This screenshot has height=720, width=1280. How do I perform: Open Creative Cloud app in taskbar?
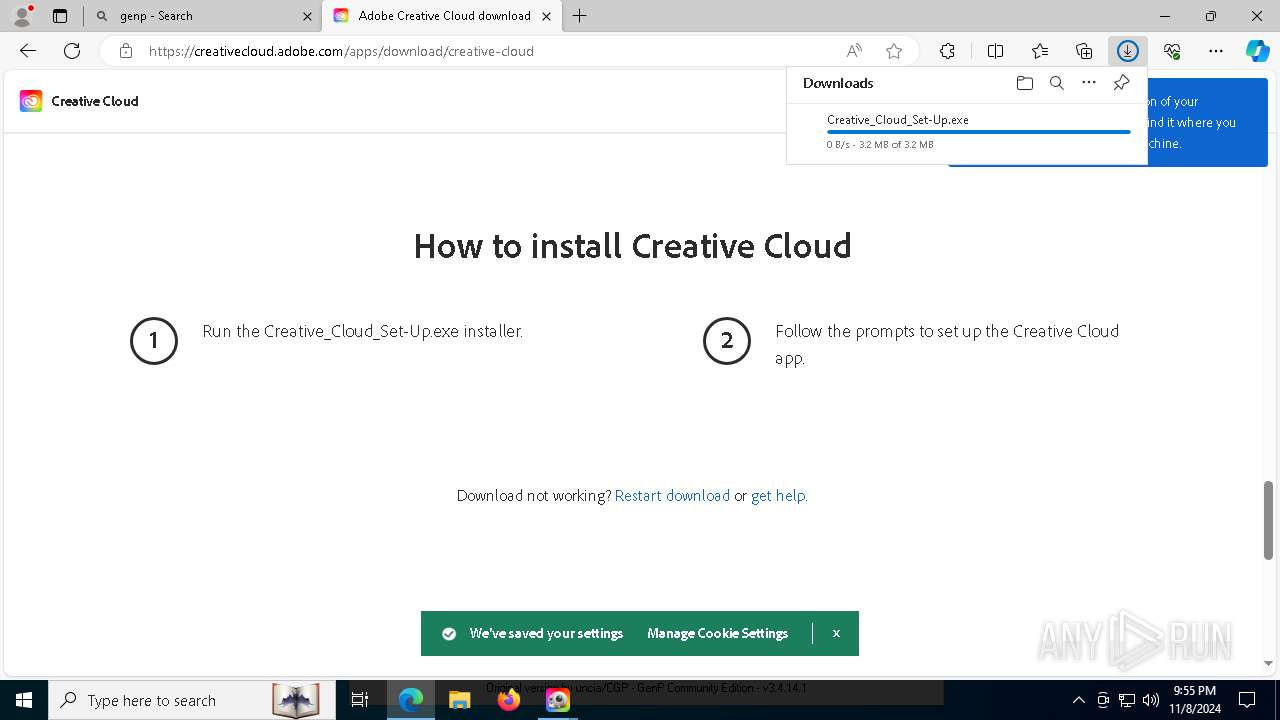[x=557, y=700]
